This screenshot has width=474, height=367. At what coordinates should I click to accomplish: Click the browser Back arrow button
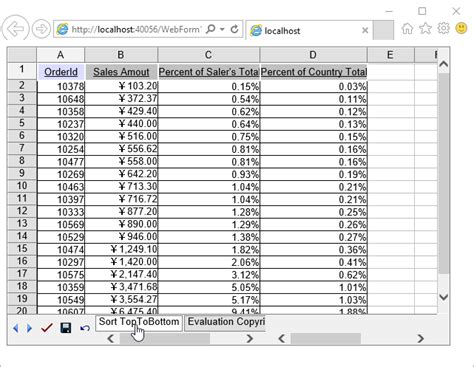(x=15, y=29)
